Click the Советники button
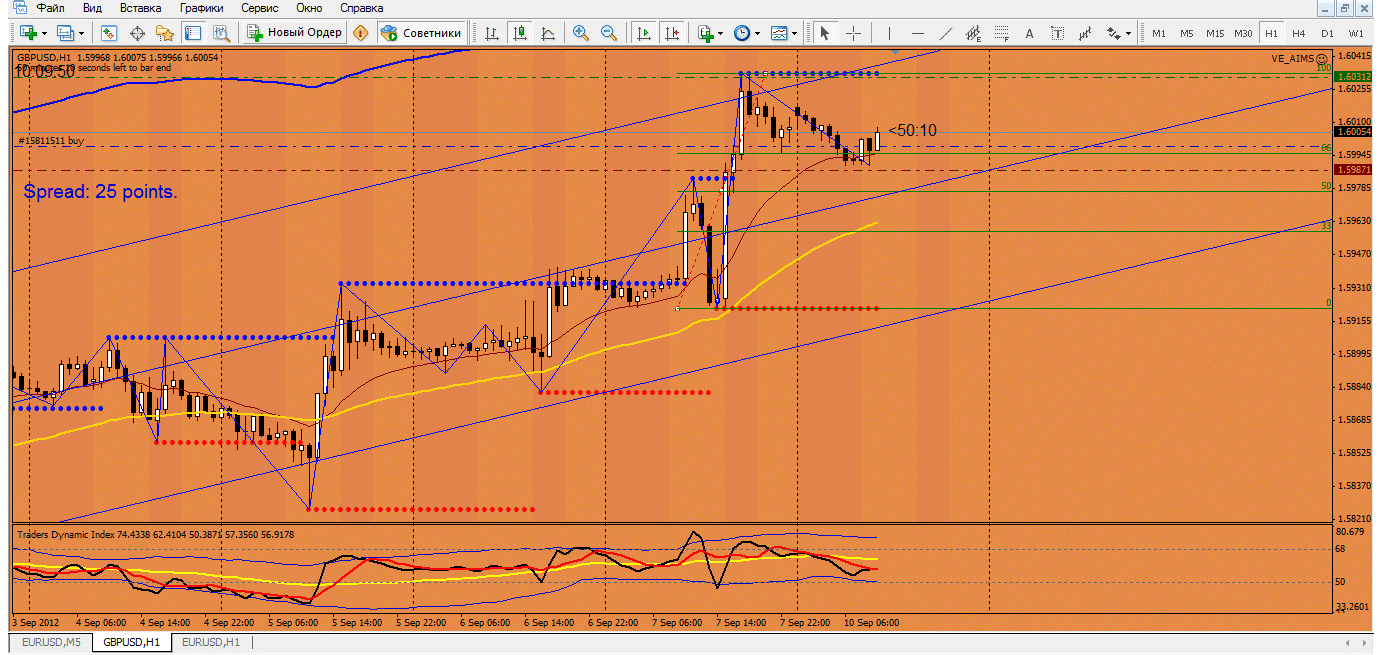This screenshot has height=655, width=1382. tap(421, 33)
